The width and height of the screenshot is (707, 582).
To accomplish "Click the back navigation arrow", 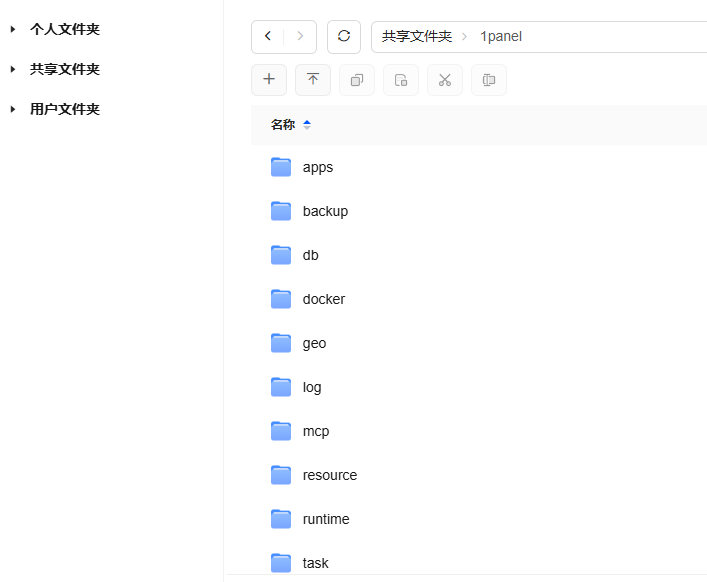I will [268, 36].
